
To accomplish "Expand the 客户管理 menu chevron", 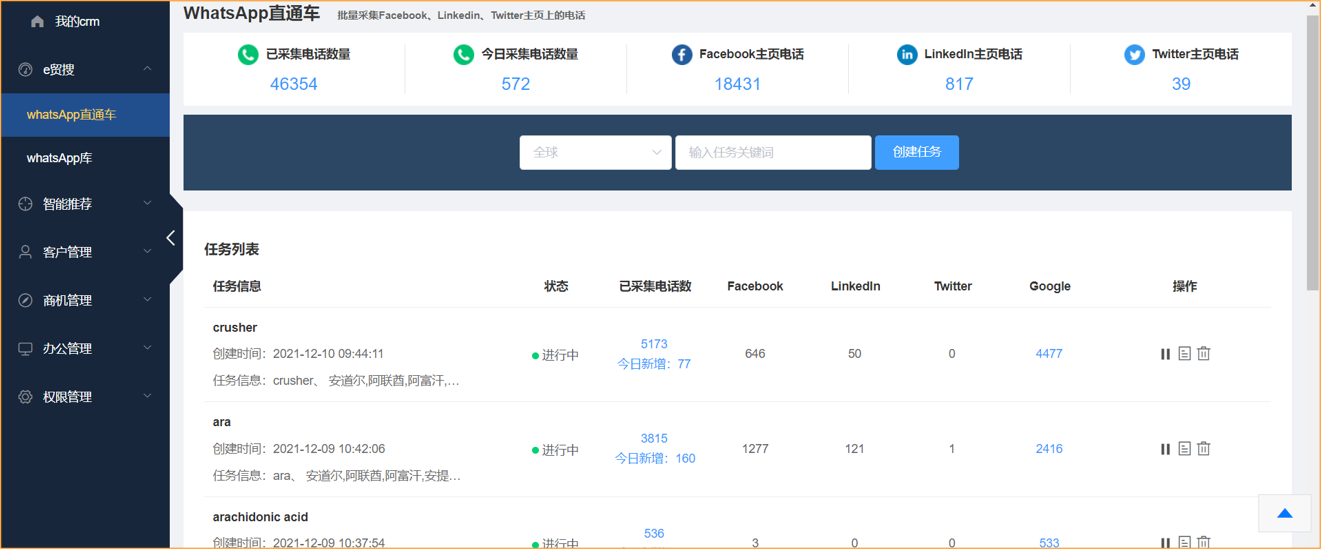I will pyautogui.click(x=147, y=252).
